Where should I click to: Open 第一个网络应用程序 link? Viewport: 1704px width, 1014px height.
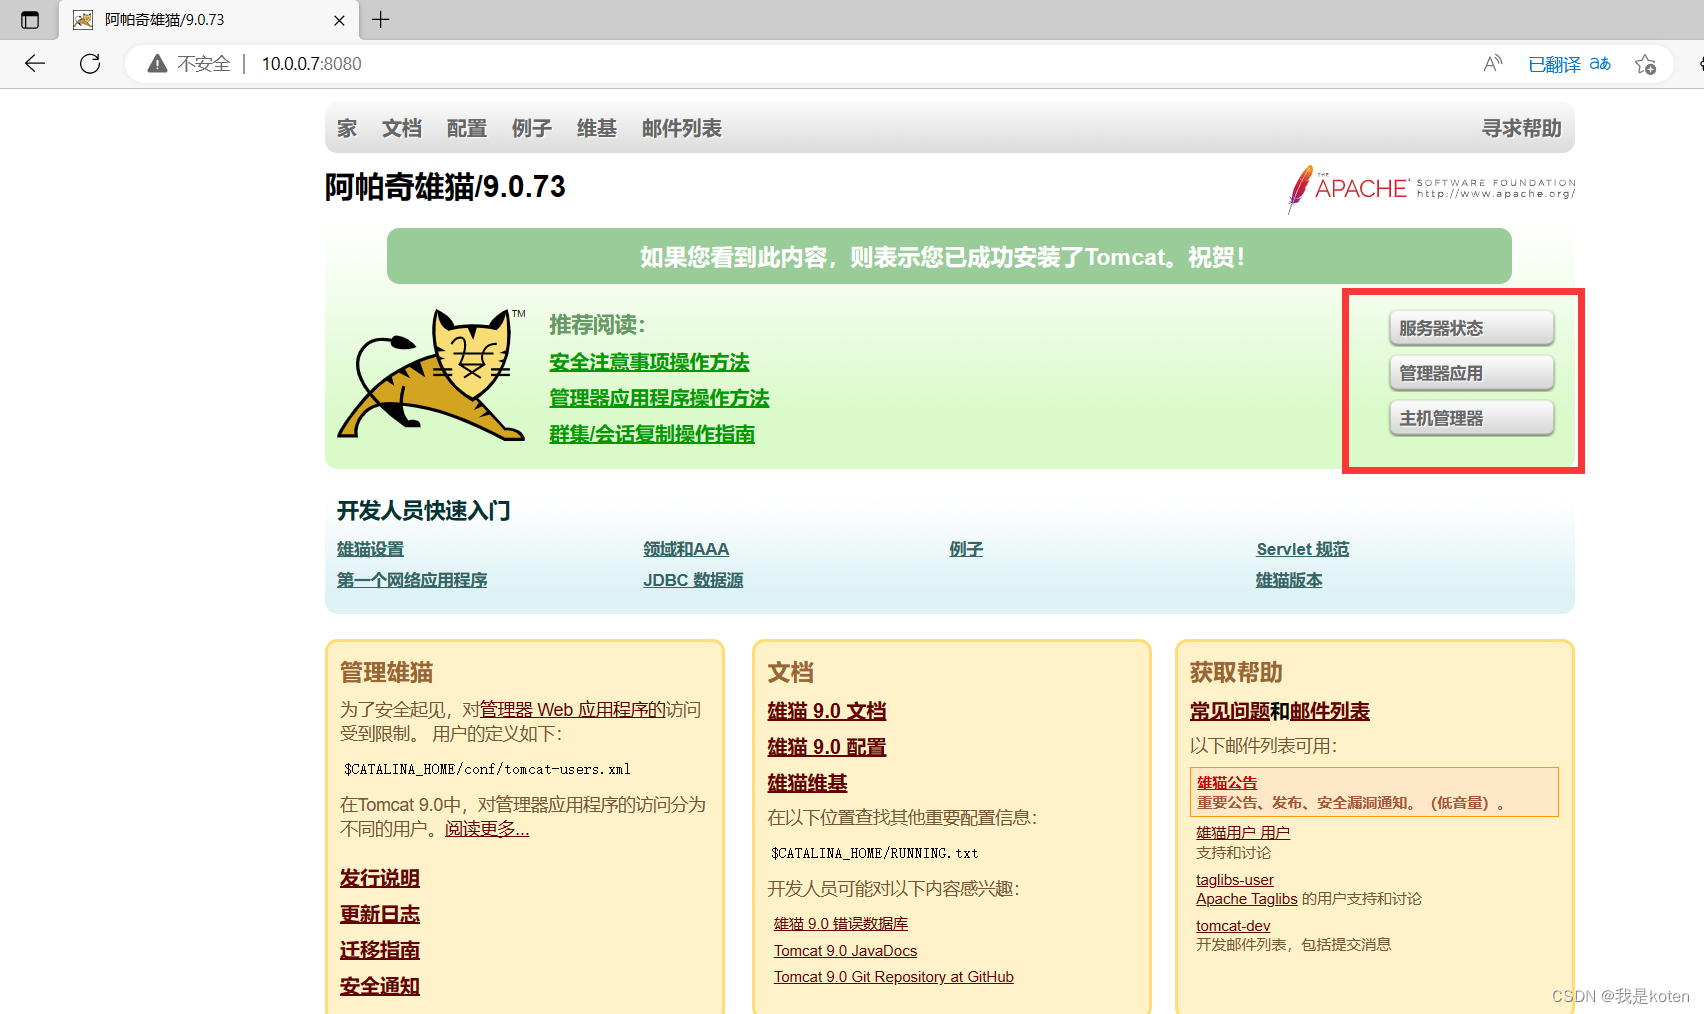(x=412, y=580)
